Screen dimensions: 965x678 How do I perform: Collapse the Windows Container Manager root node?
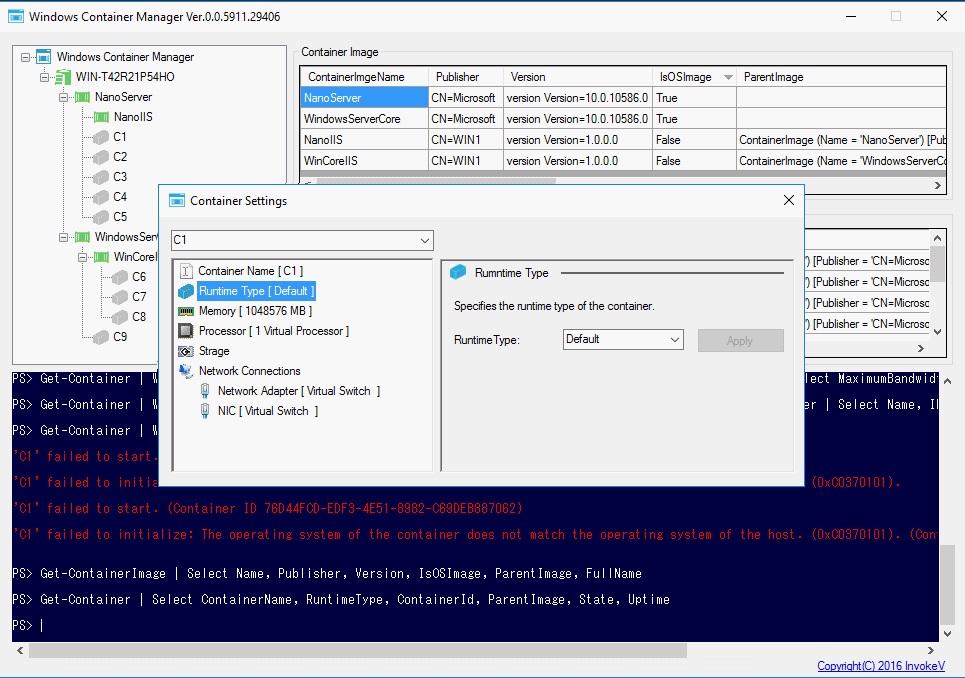click(25, 57)
